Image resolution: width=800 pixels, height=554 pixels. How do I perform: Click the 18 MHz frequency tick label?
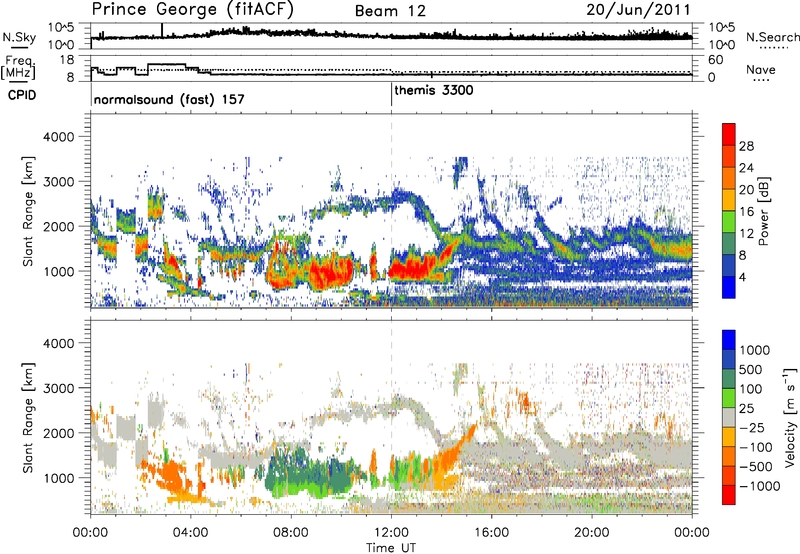tap(67, 59)
